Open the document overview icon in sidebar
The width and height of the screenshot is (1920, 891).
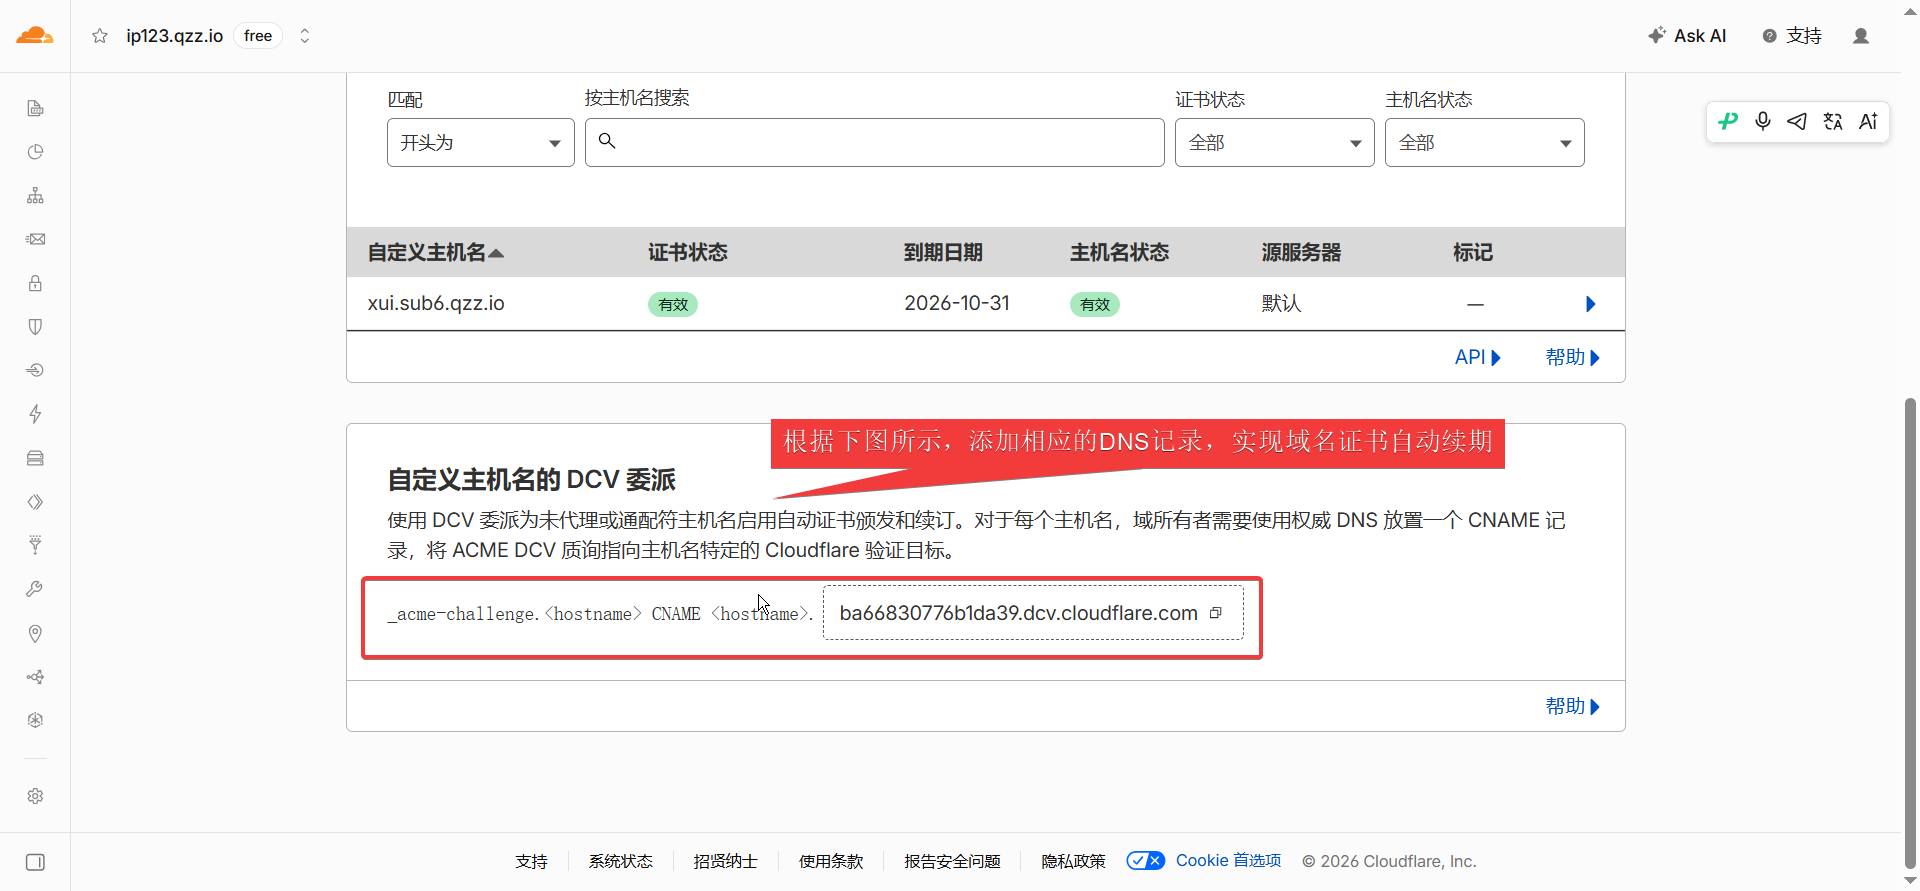tap(35, 108)
